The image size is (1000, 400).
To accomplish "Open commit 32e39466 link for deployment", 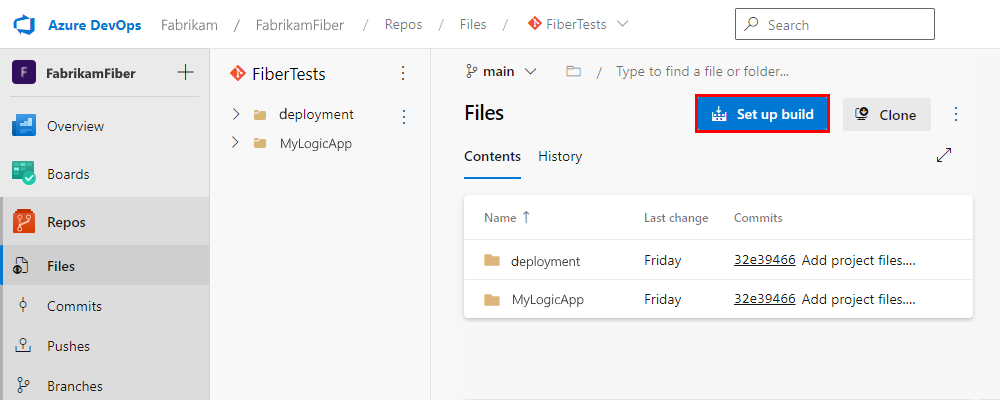I will [764, 260].
